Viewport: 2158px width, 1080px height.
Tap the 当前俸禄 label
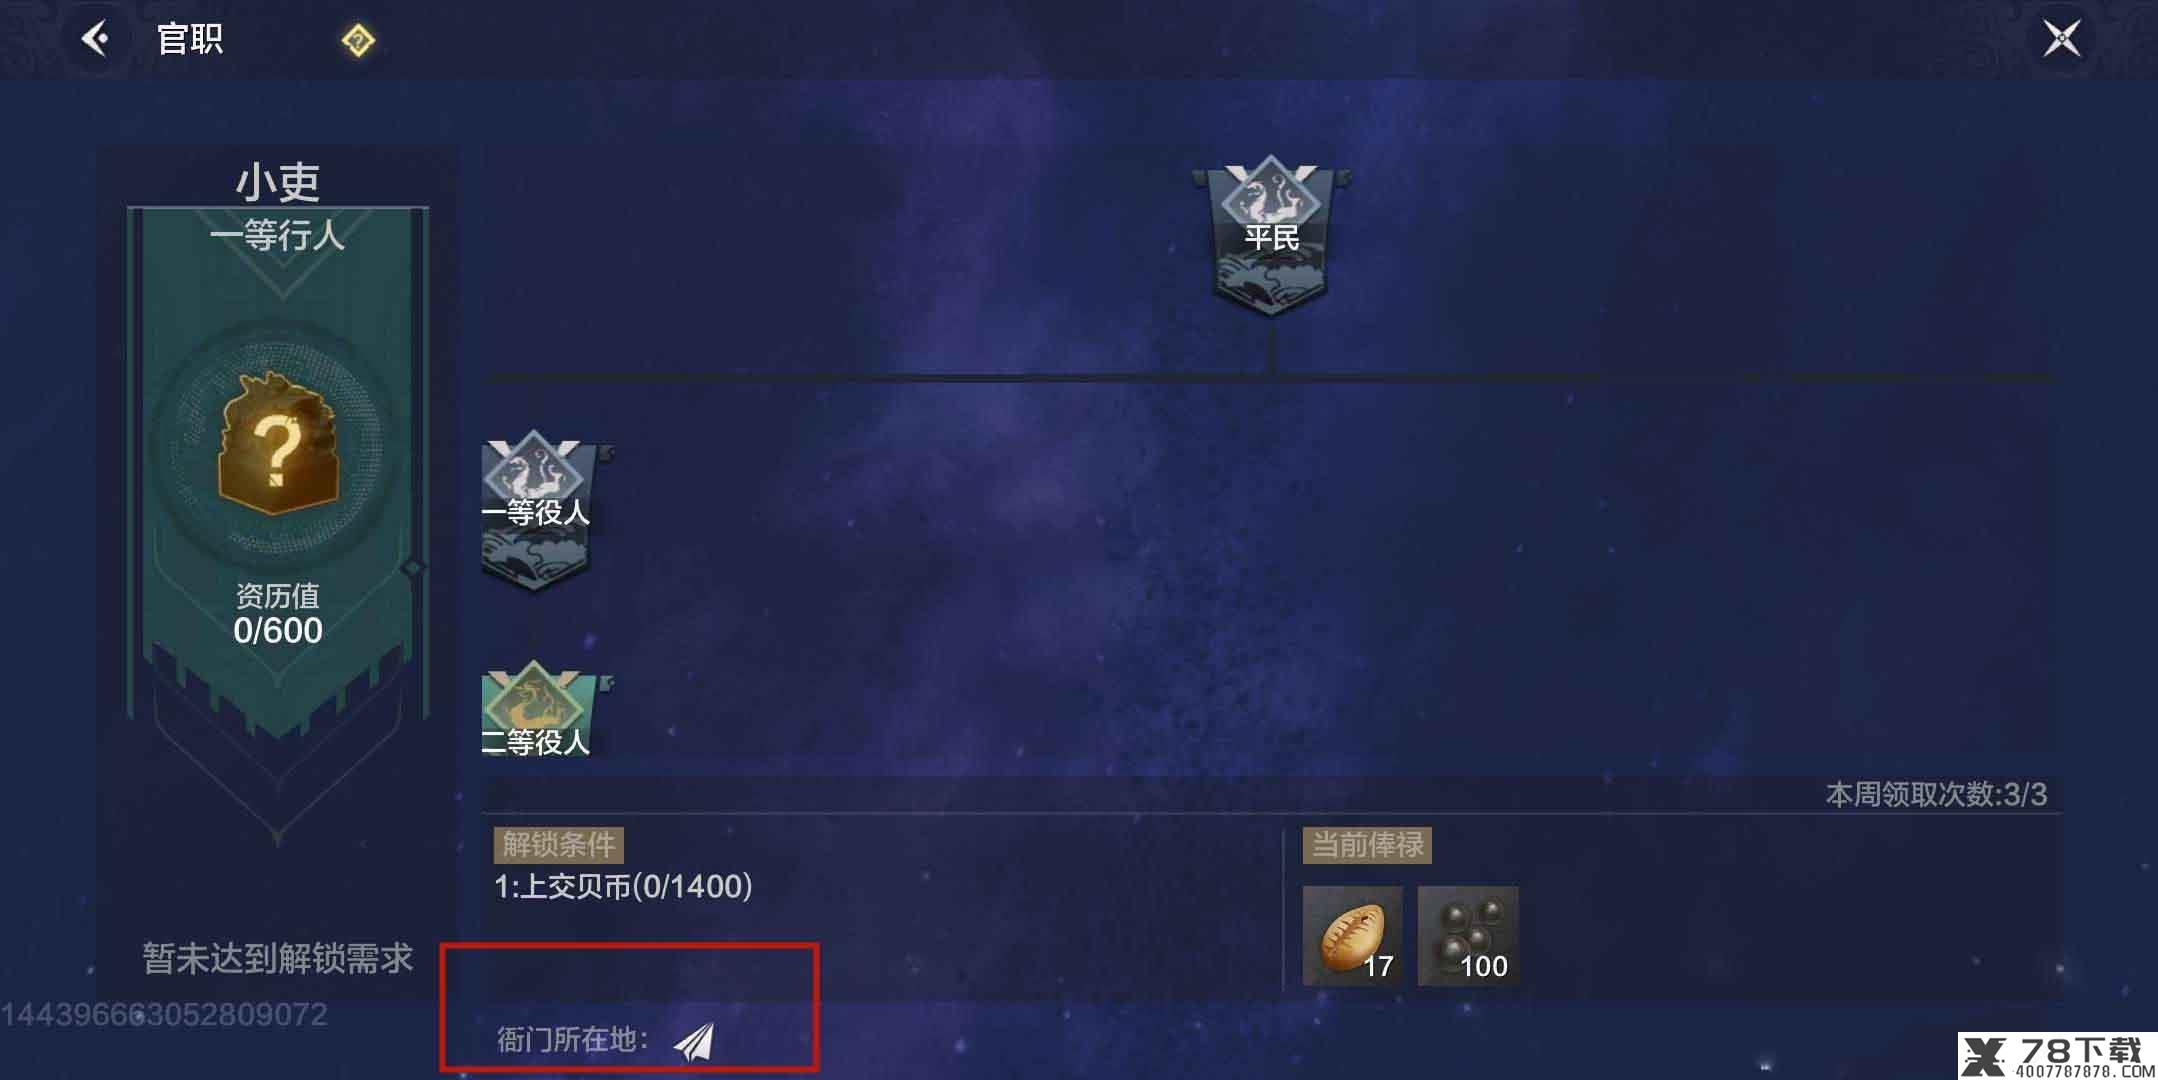coord(1367,845)
